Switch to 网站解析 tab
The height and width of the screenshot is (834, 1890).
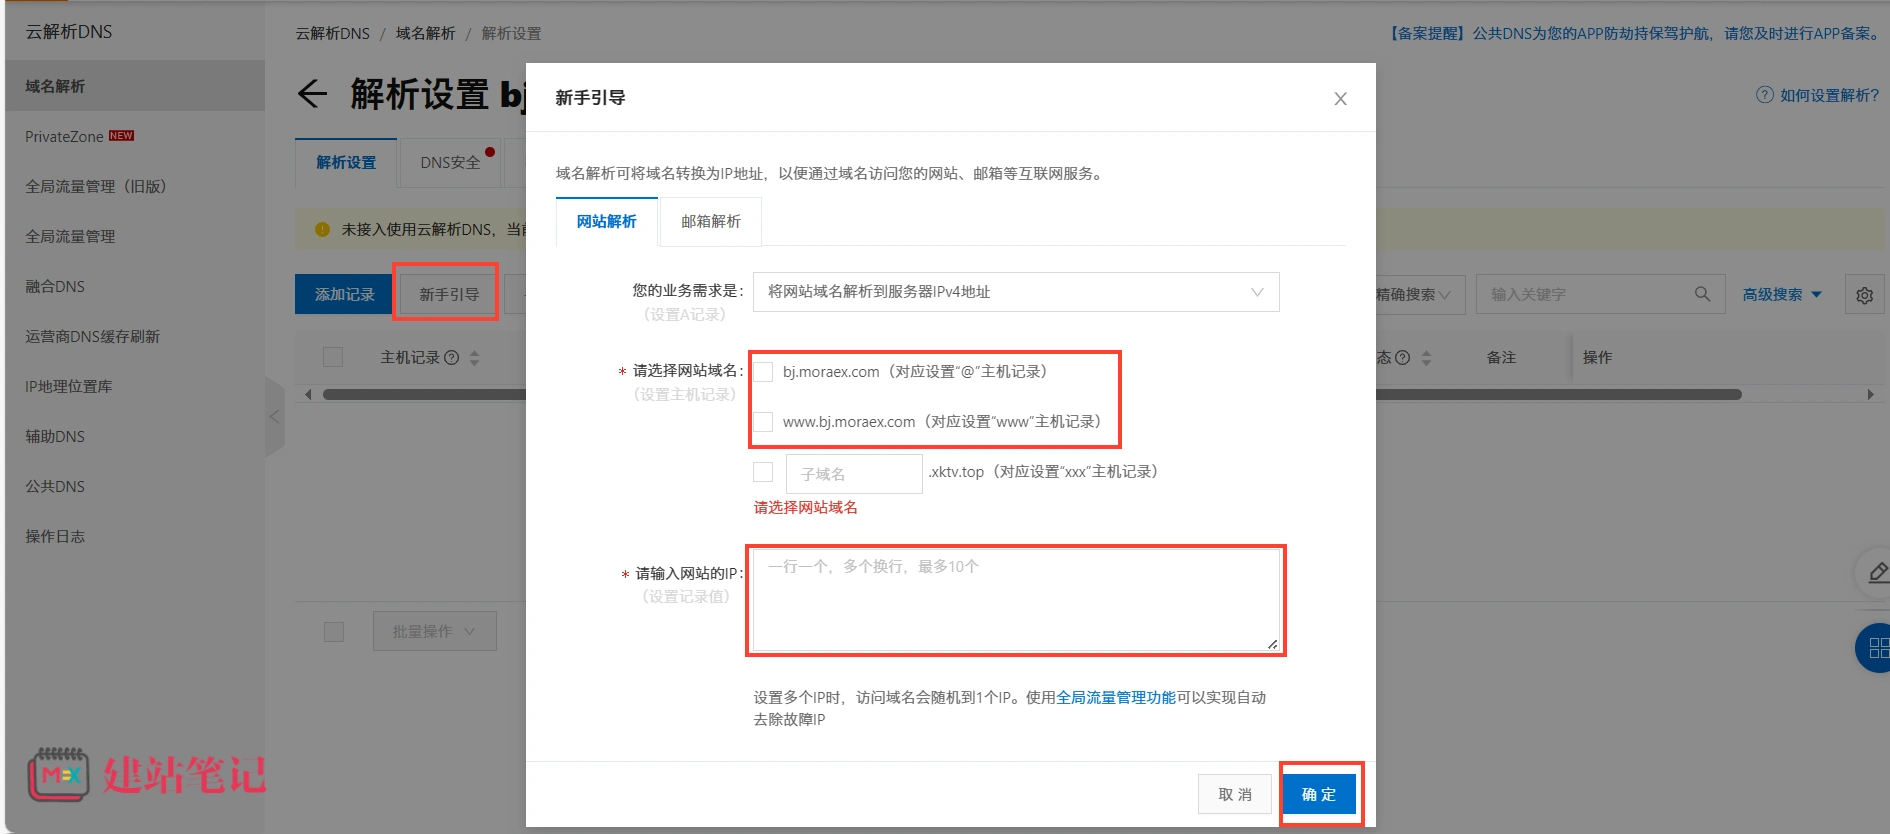(x=607, y=221)
